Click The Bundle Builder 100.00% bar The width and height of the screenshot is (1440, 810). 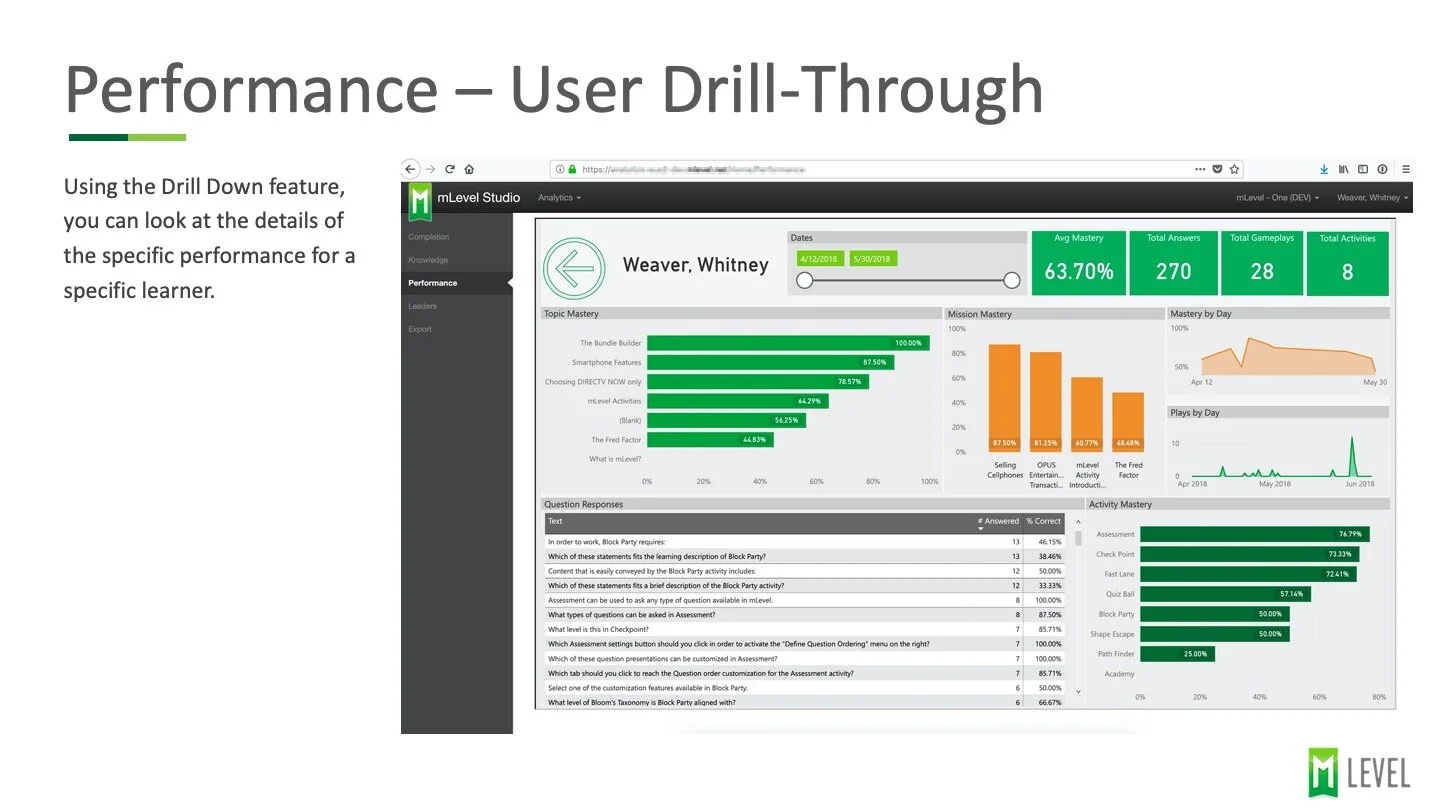(x=788, y=343)
